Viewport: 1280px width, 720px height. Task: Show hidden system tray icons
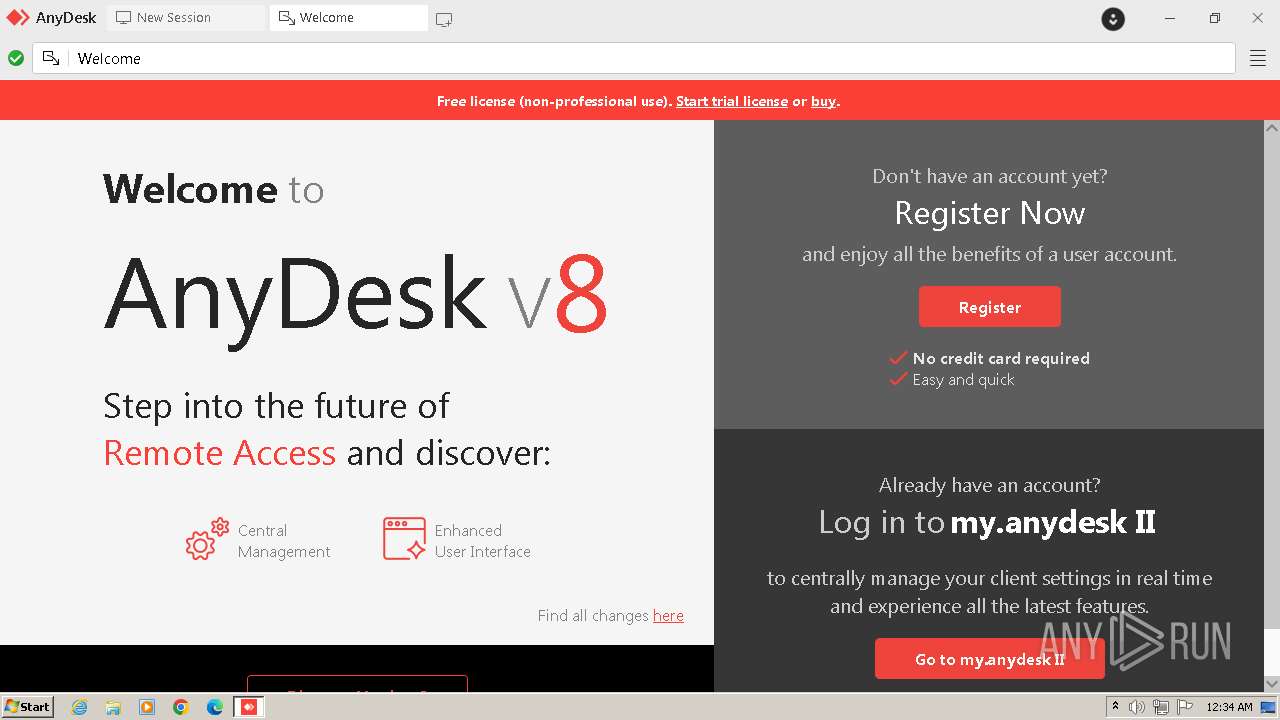coord(1115,707)
